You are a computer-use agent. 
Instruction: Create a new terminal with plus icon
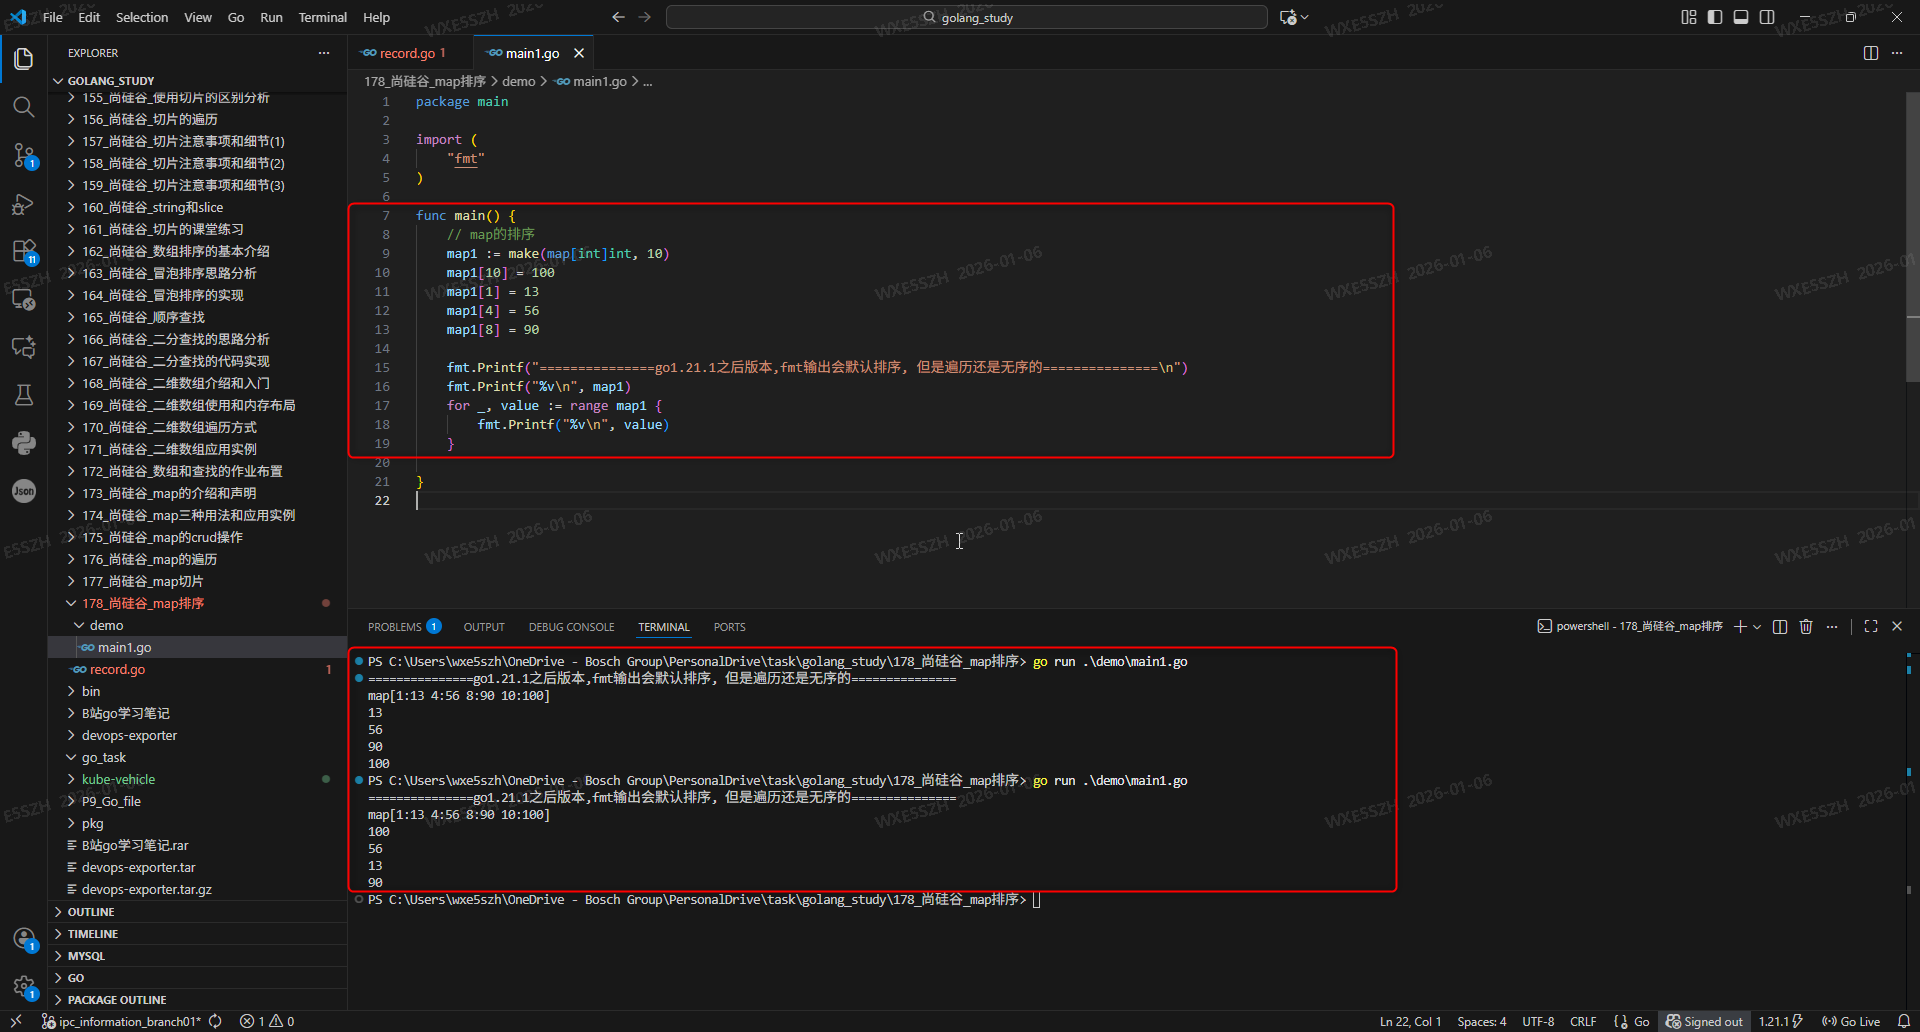[1740, 626]
